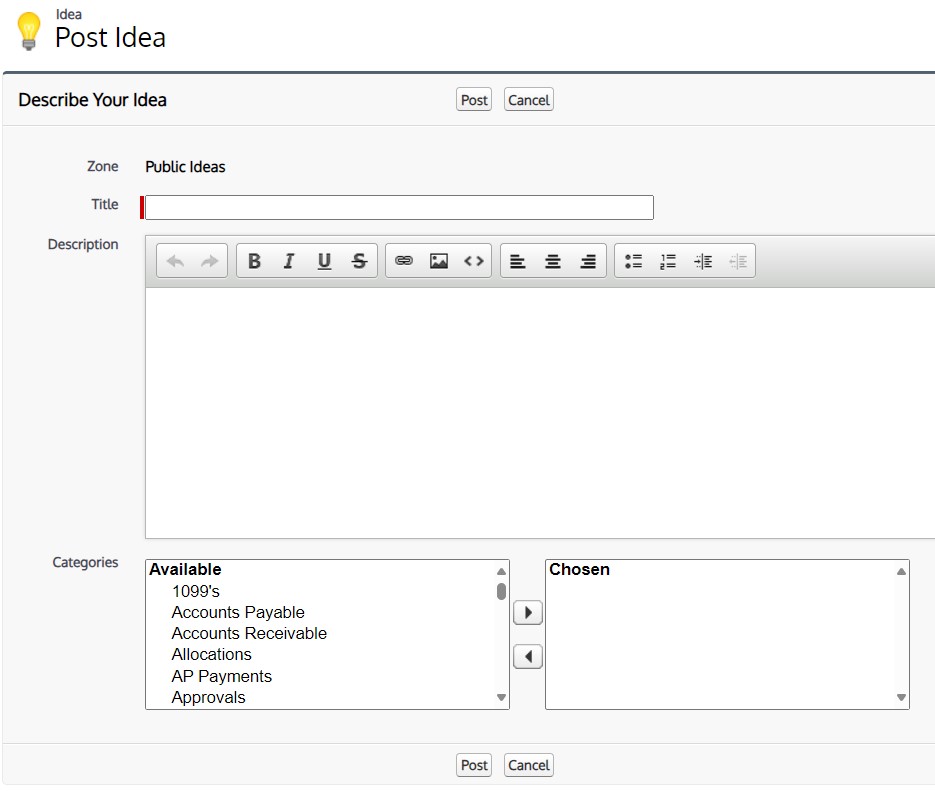This screenshot has height=792, width=935.
Task: Remove chosen category with left arrow
Action: point(527,657)
